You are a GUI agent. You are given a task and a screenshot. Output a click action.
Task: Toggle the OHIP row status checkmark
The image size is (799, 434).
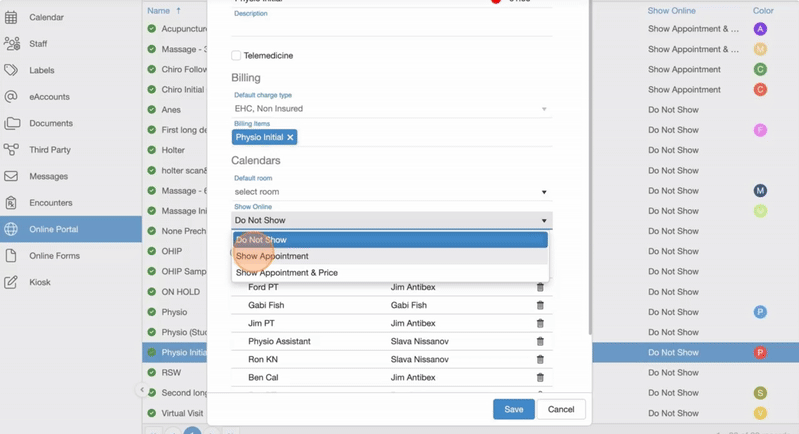click(x=152, y=252)
